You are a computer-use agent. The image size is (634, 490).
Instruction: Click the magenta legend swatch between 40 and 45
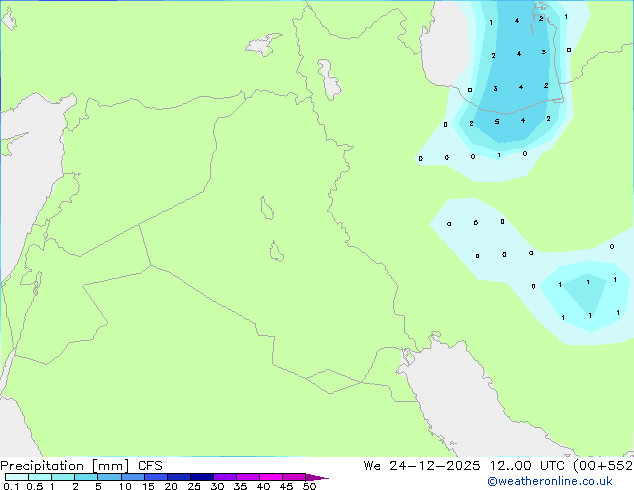pyautogui.click(x=271, y=477)
